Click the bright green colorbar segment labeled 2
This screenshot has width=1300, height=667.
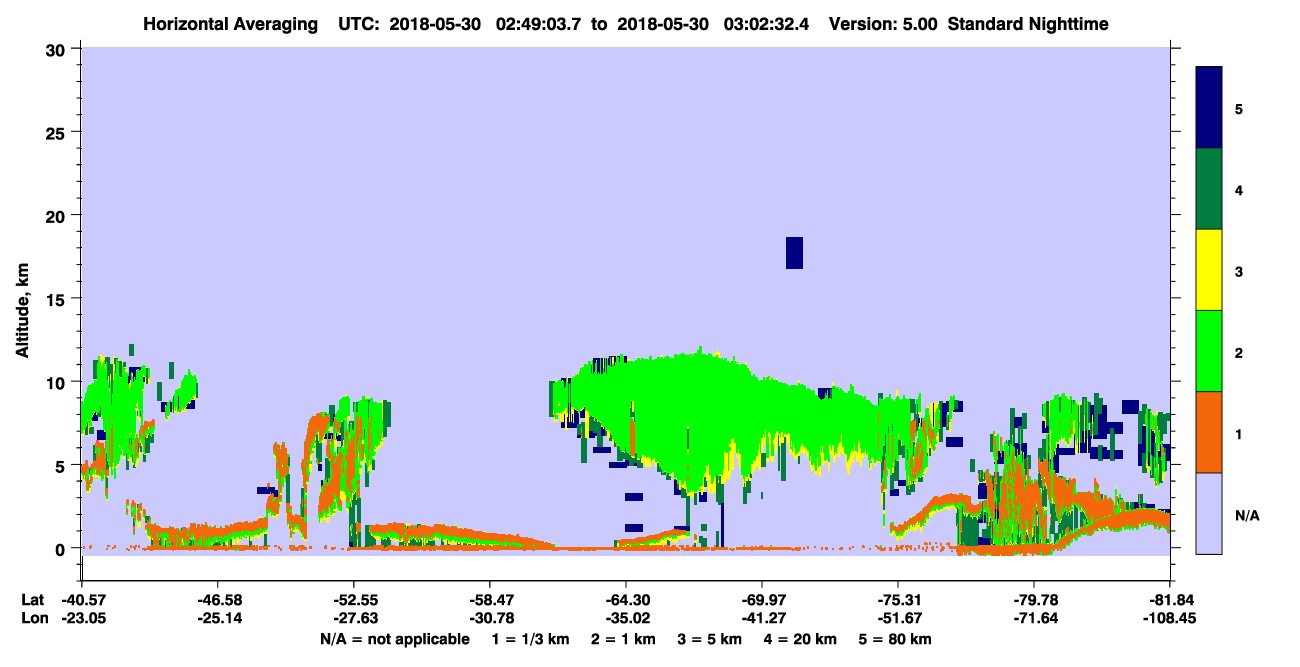pos(1209,351)
